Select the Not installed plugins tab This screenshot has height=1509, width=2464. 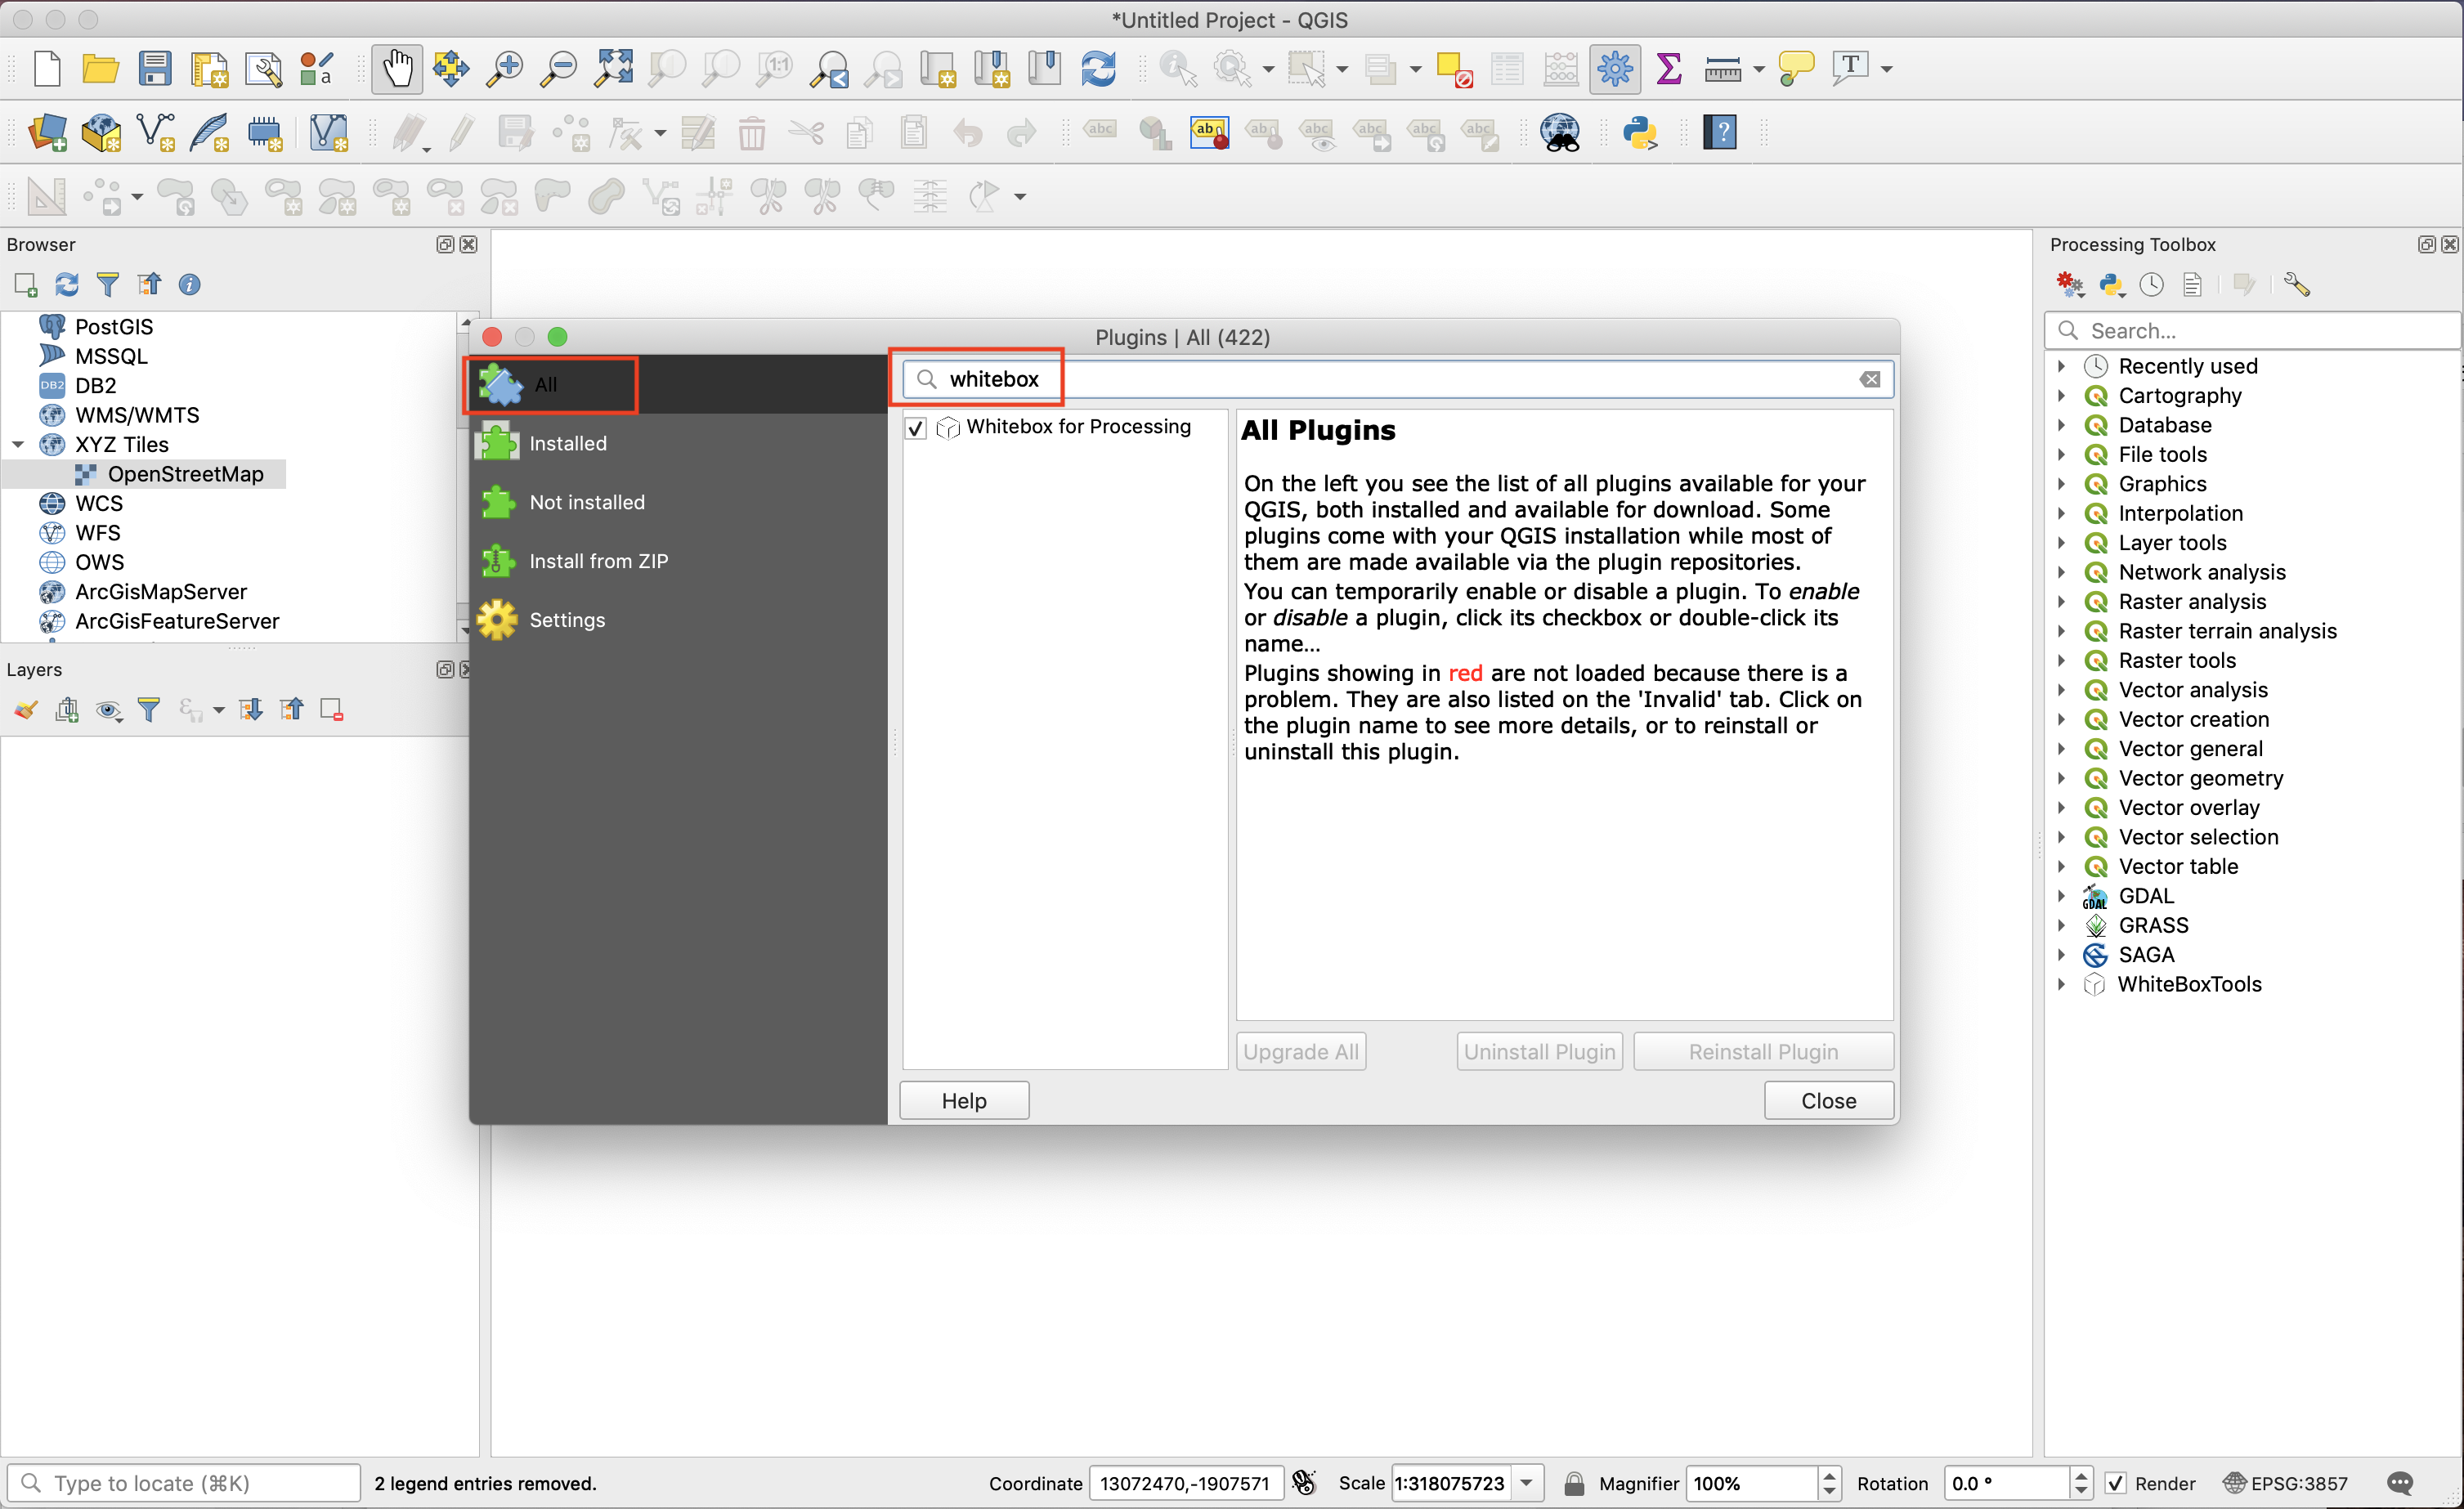pos(679,502)
